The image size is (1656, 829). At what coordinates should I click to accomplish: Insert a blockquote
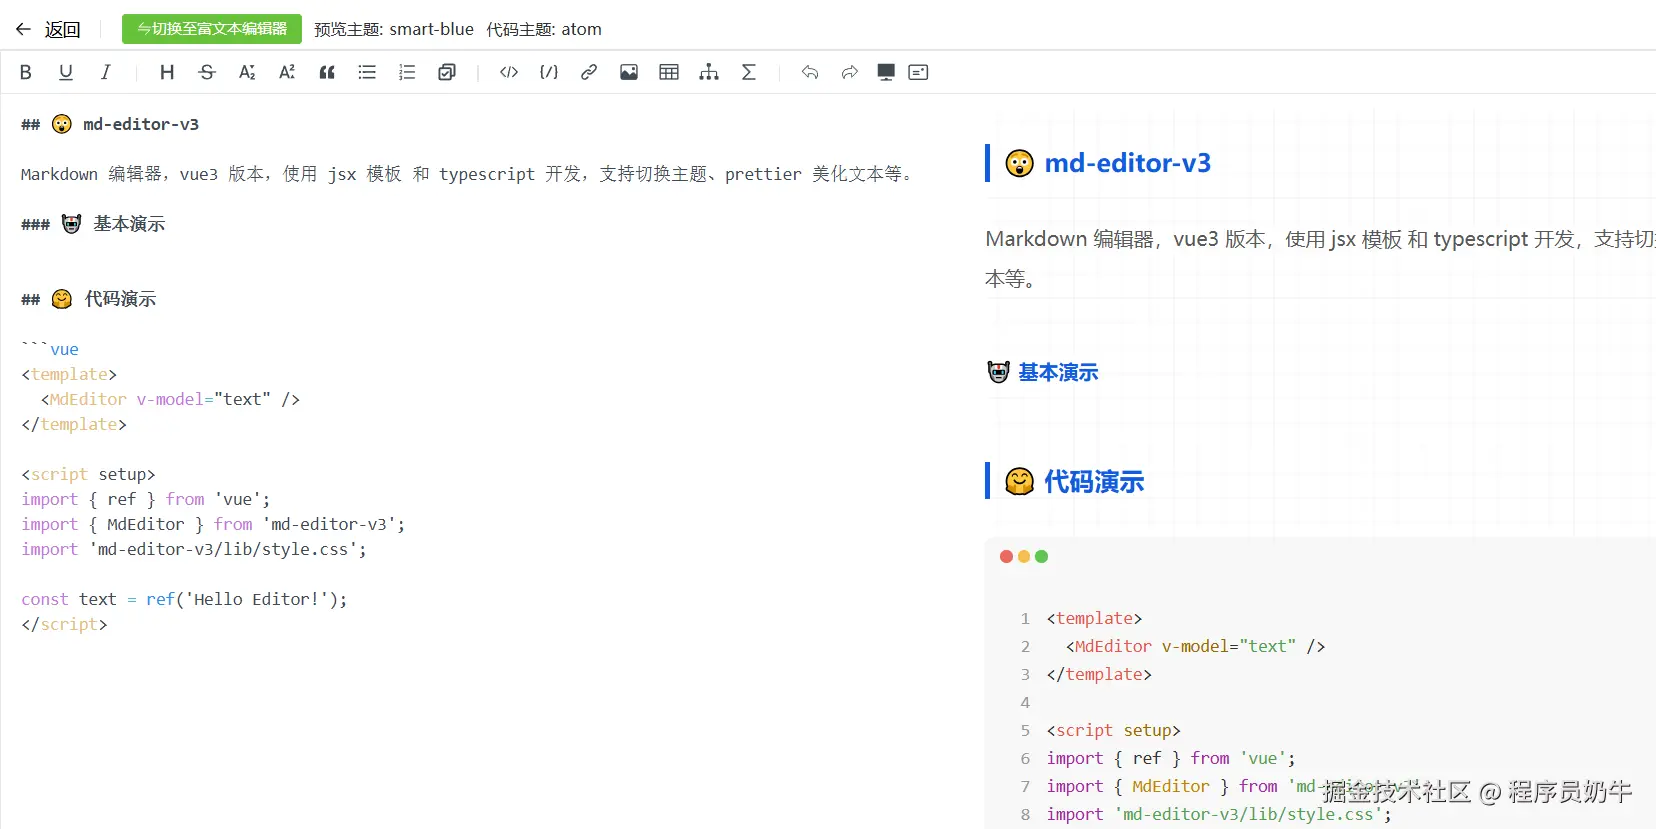pos(327,72)
